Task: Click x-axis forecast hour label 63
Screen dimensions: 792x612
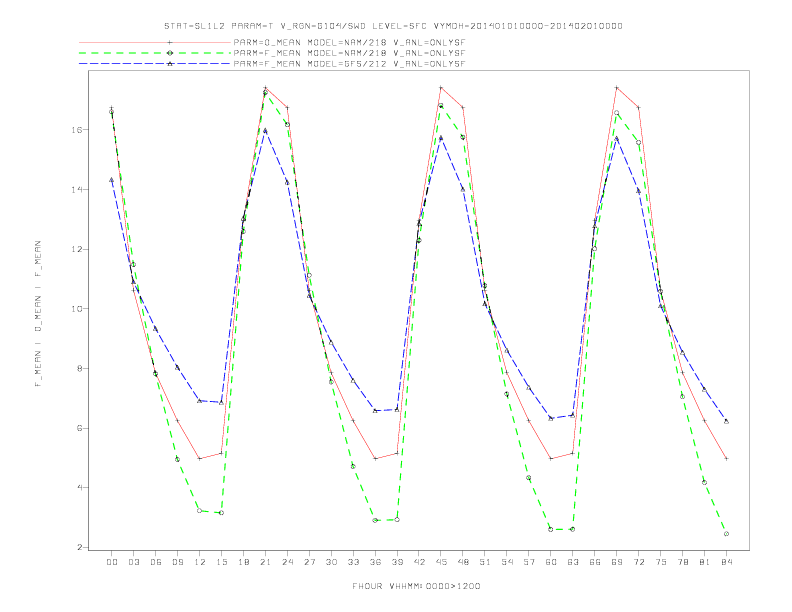Action: coord(573,562)
